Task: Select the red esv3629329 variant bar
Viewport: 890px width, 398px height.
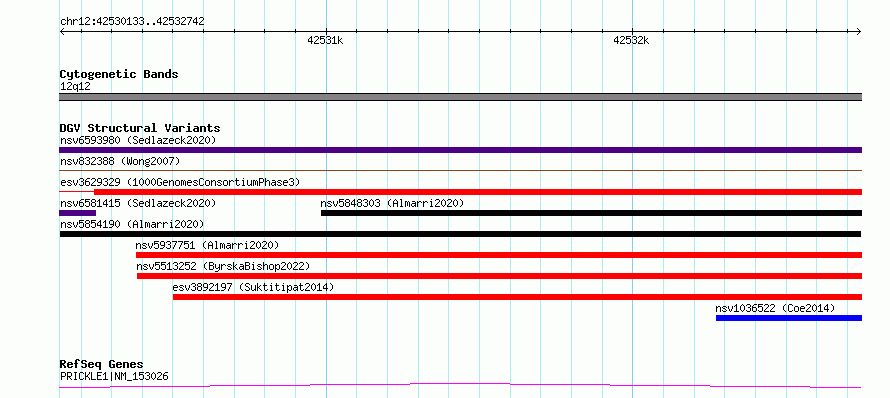Action: pyautogui.click(x=478, y=192)
